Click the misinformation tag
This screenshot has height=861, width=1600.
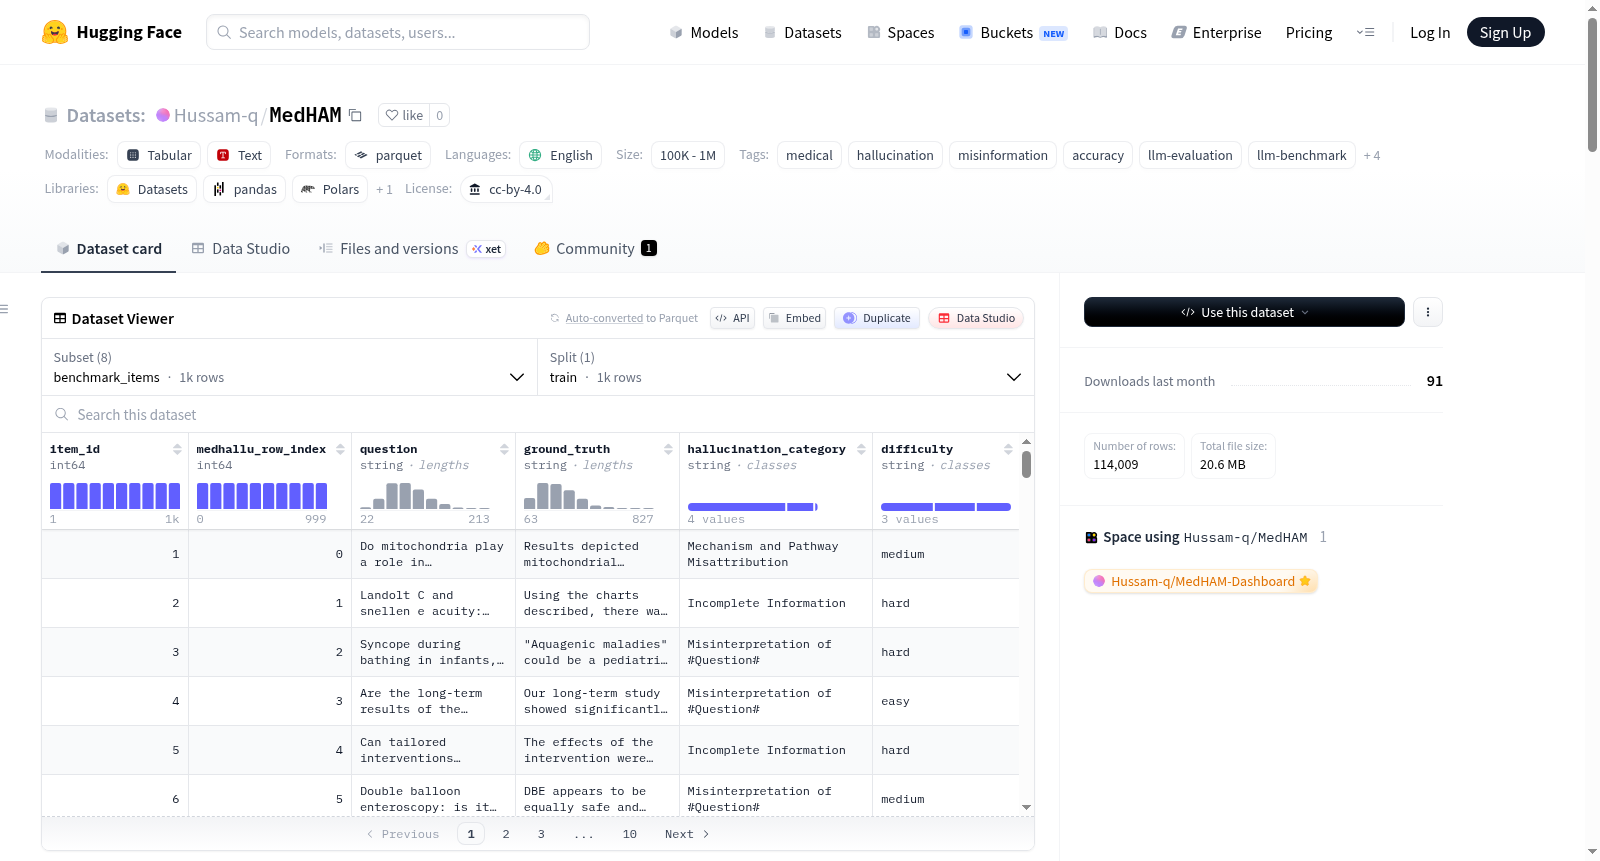click(1003, 155)
